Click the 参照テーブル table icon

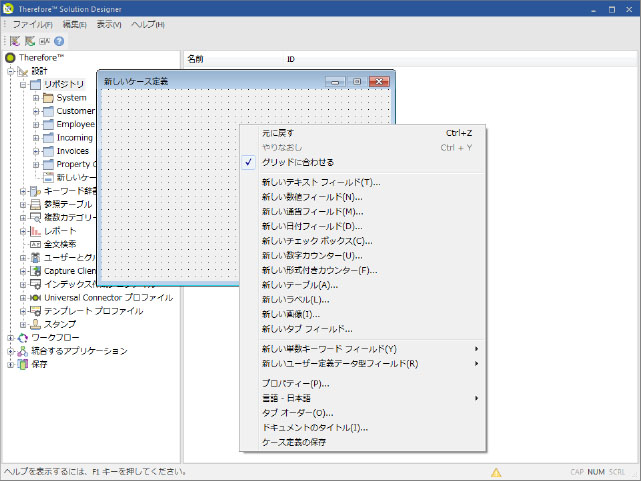pyautogui.click(x=35, y=204)
